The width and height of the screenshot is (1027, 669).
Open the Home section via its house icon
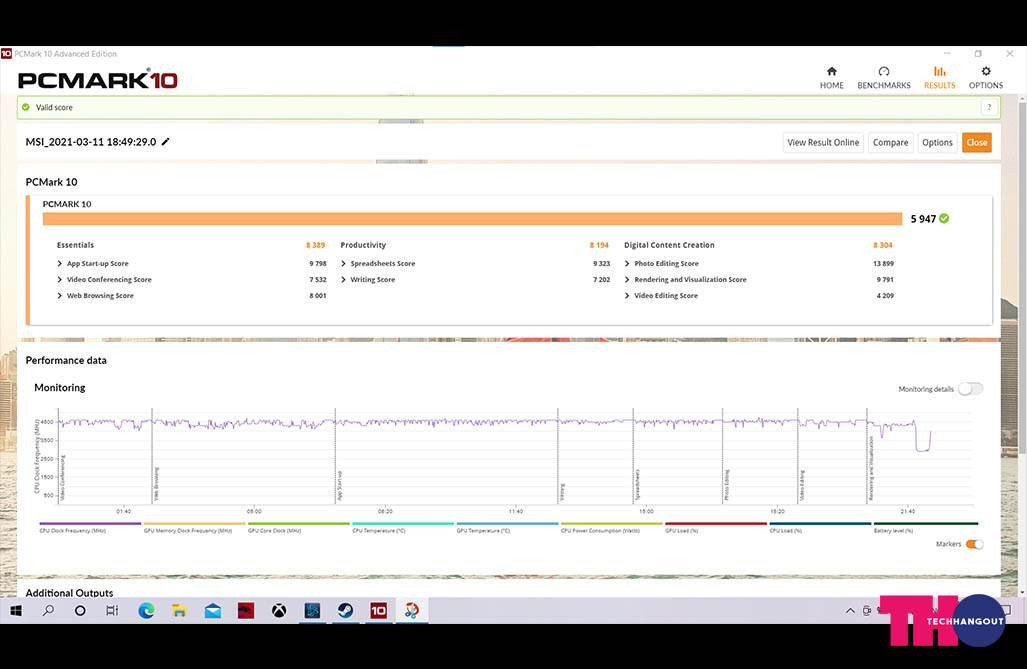832,71
